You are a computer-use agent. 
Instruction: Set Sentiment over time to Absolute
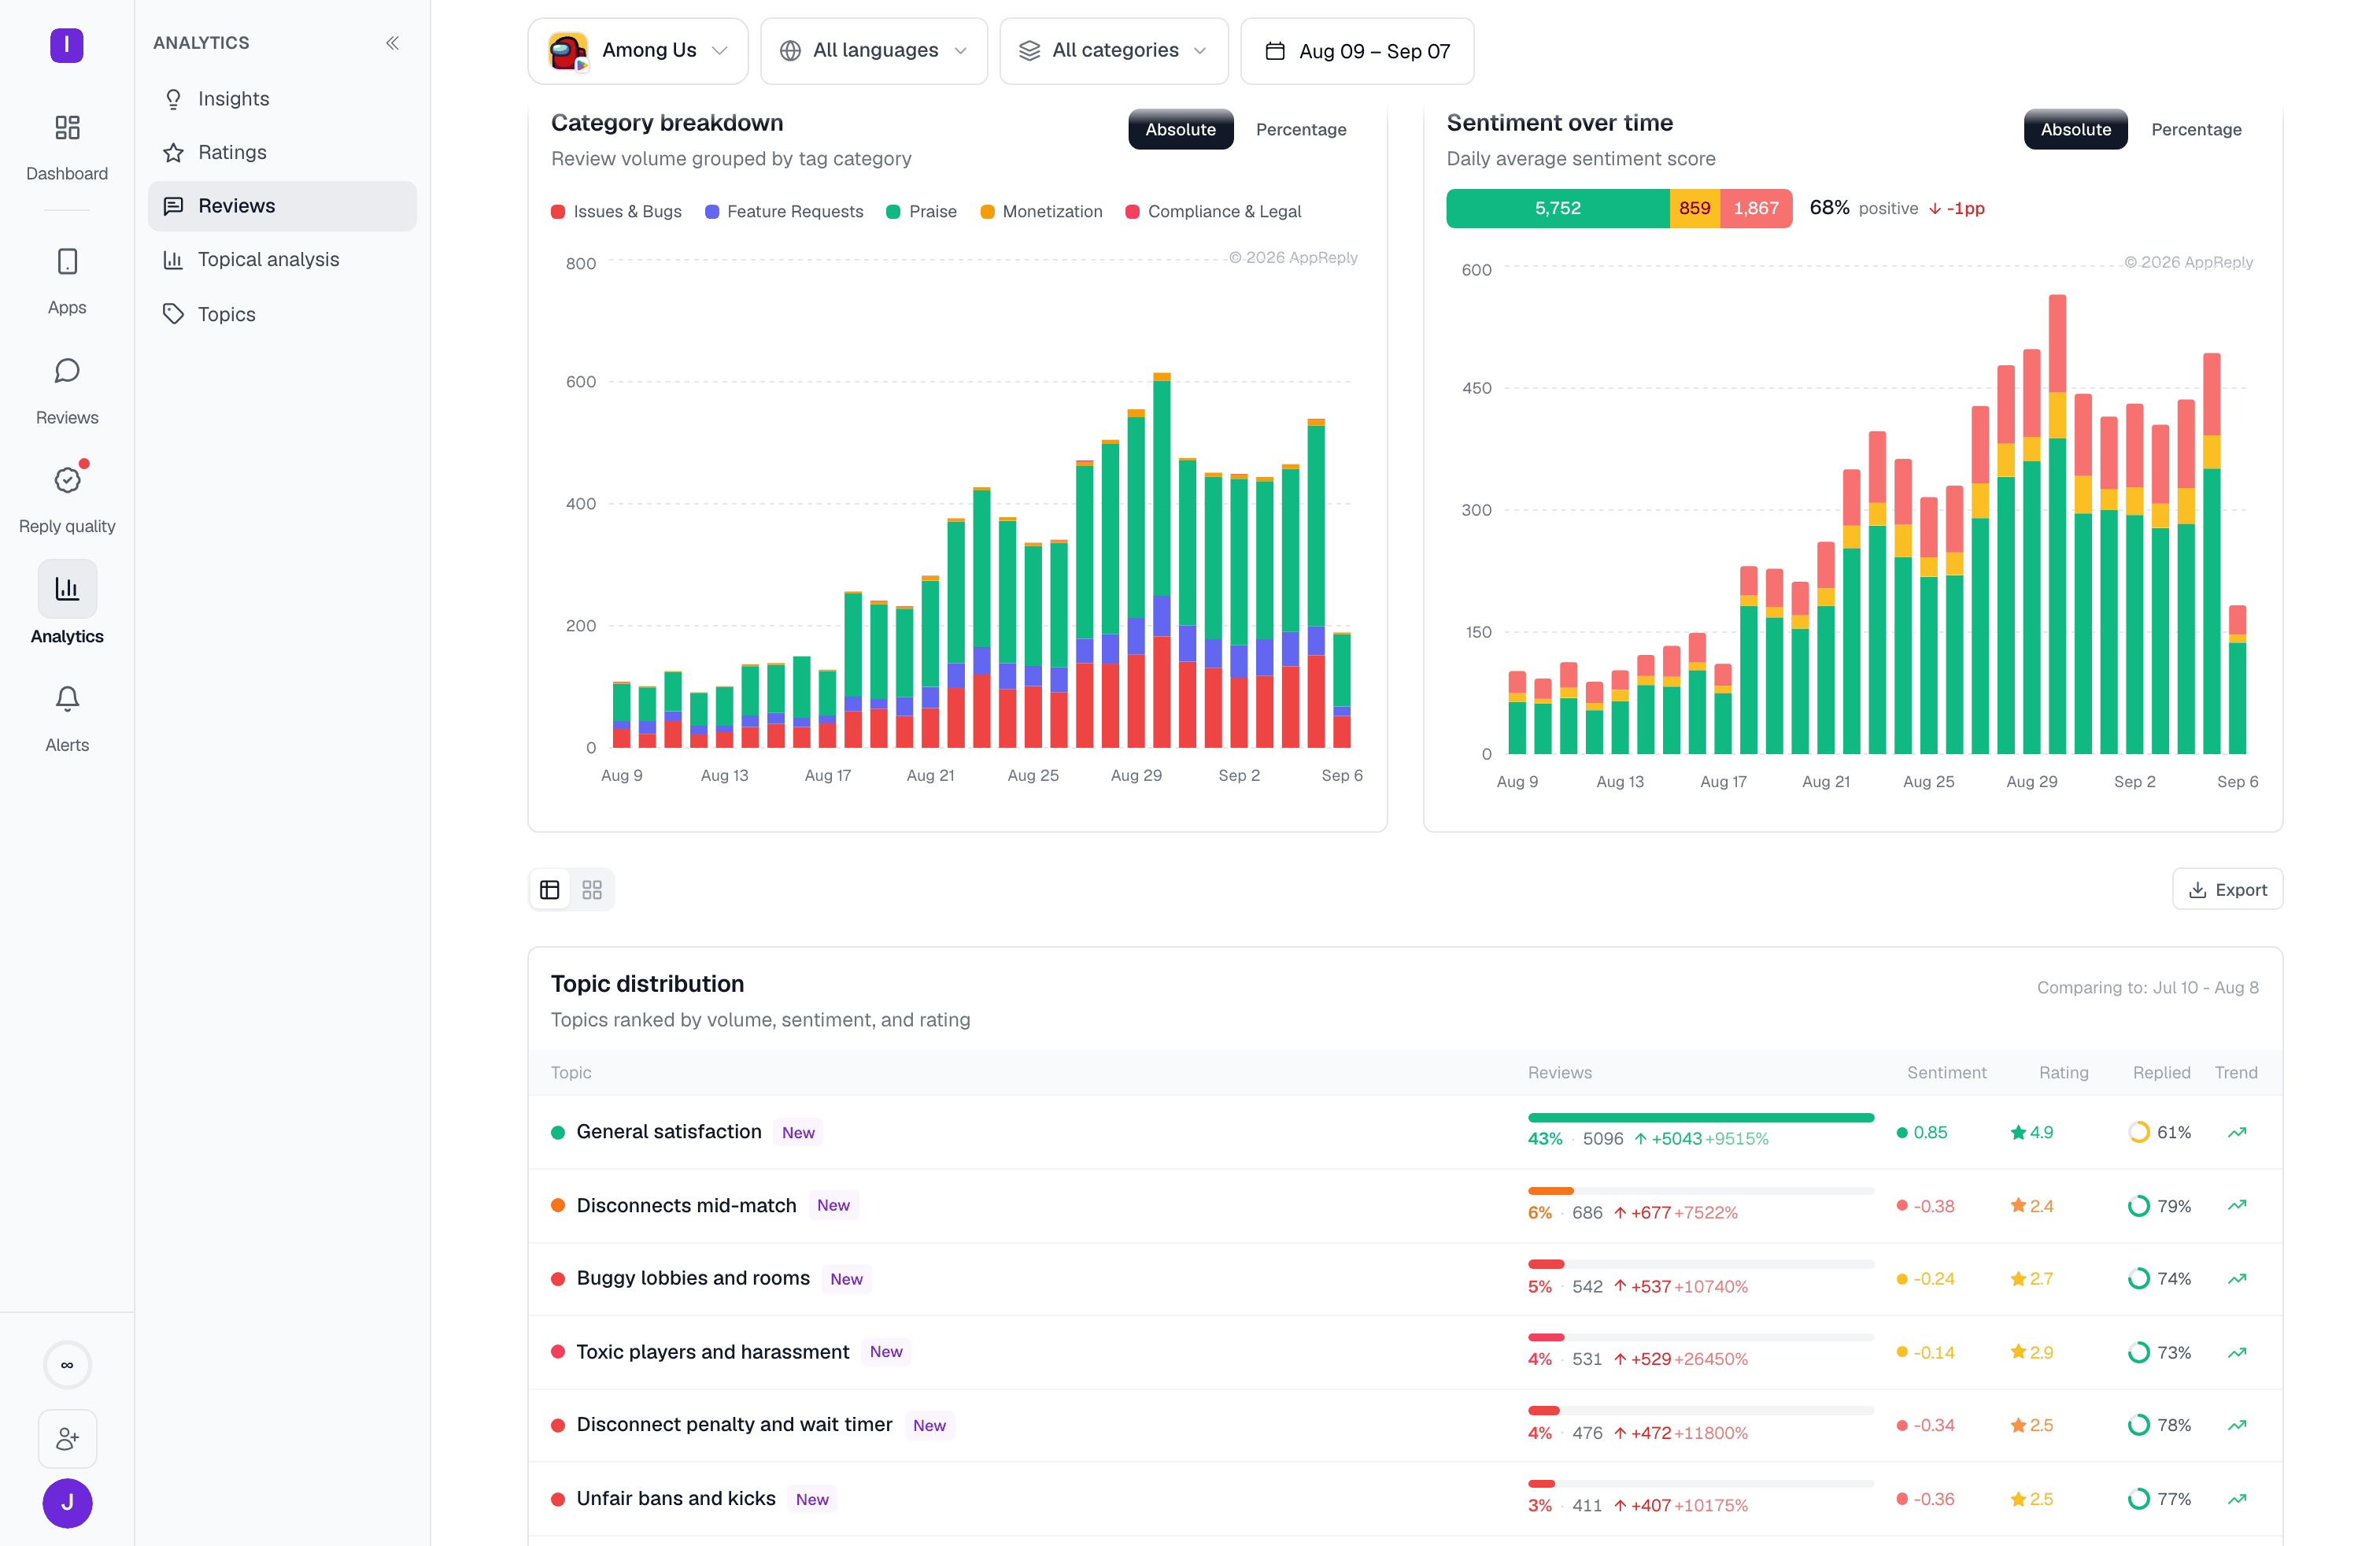pyautogui.click(x=2076, y=129)
